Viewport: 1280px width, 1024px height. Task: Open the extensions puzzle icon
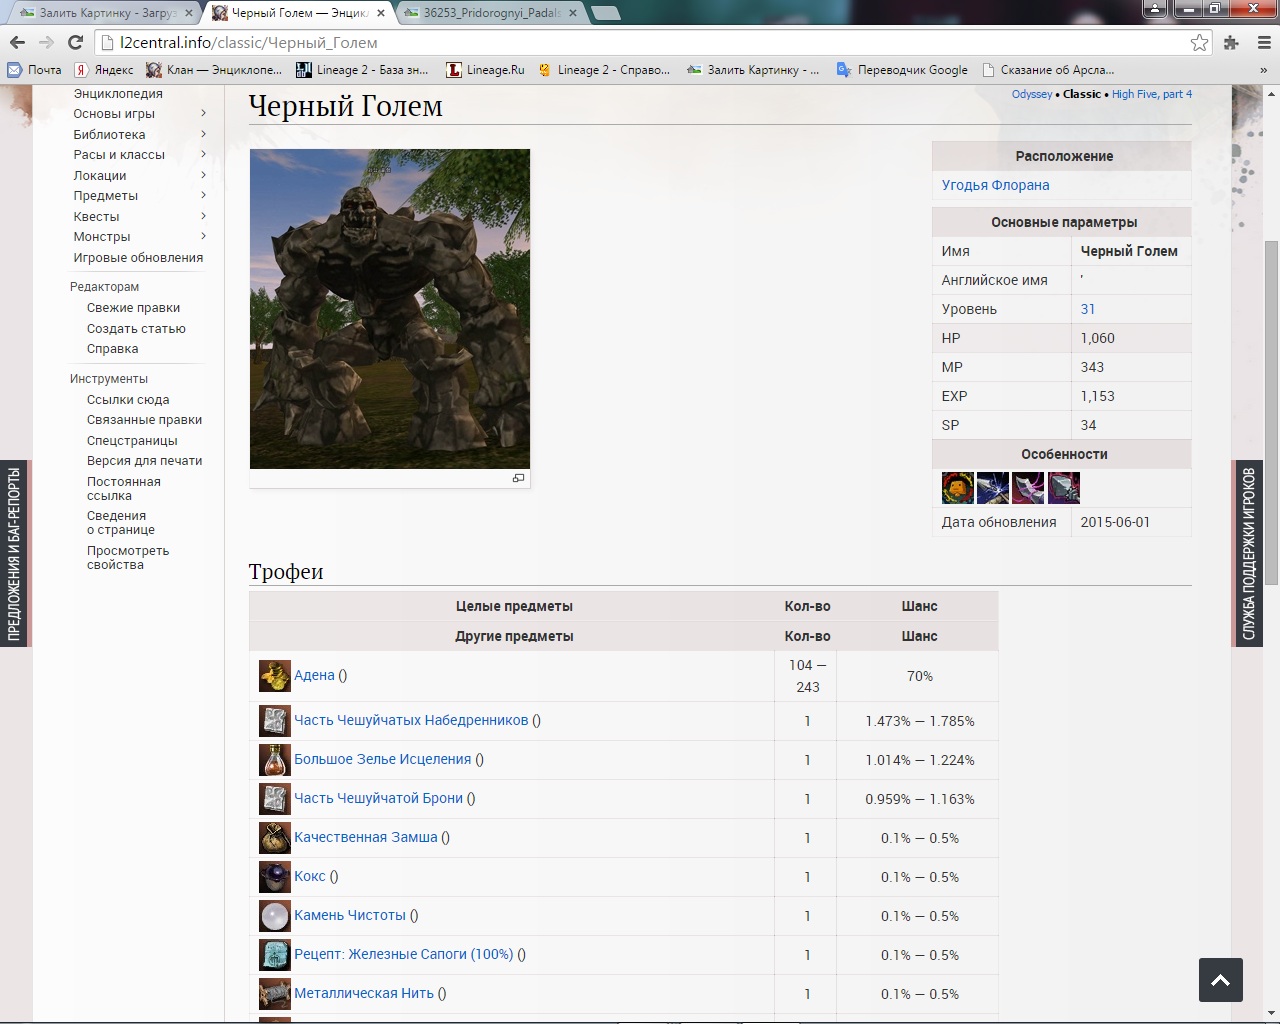coord(1232,42)
